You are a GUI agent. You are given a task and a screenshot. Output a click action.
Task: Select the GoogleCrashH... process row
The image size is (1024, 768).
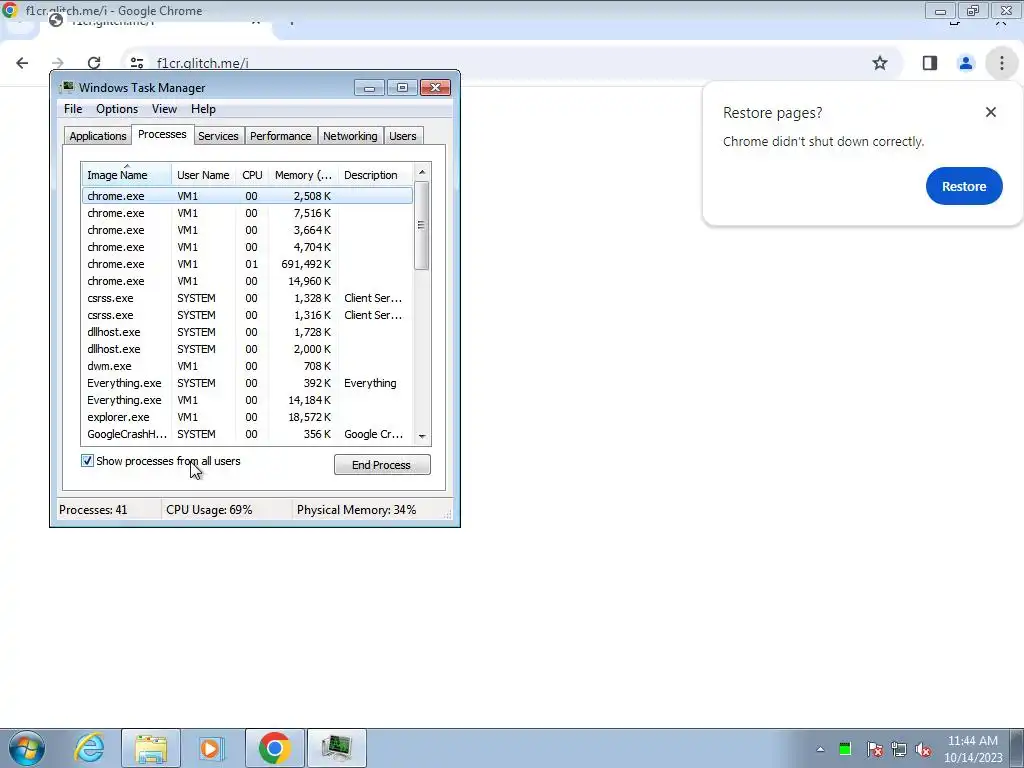[x=247, y=434]
